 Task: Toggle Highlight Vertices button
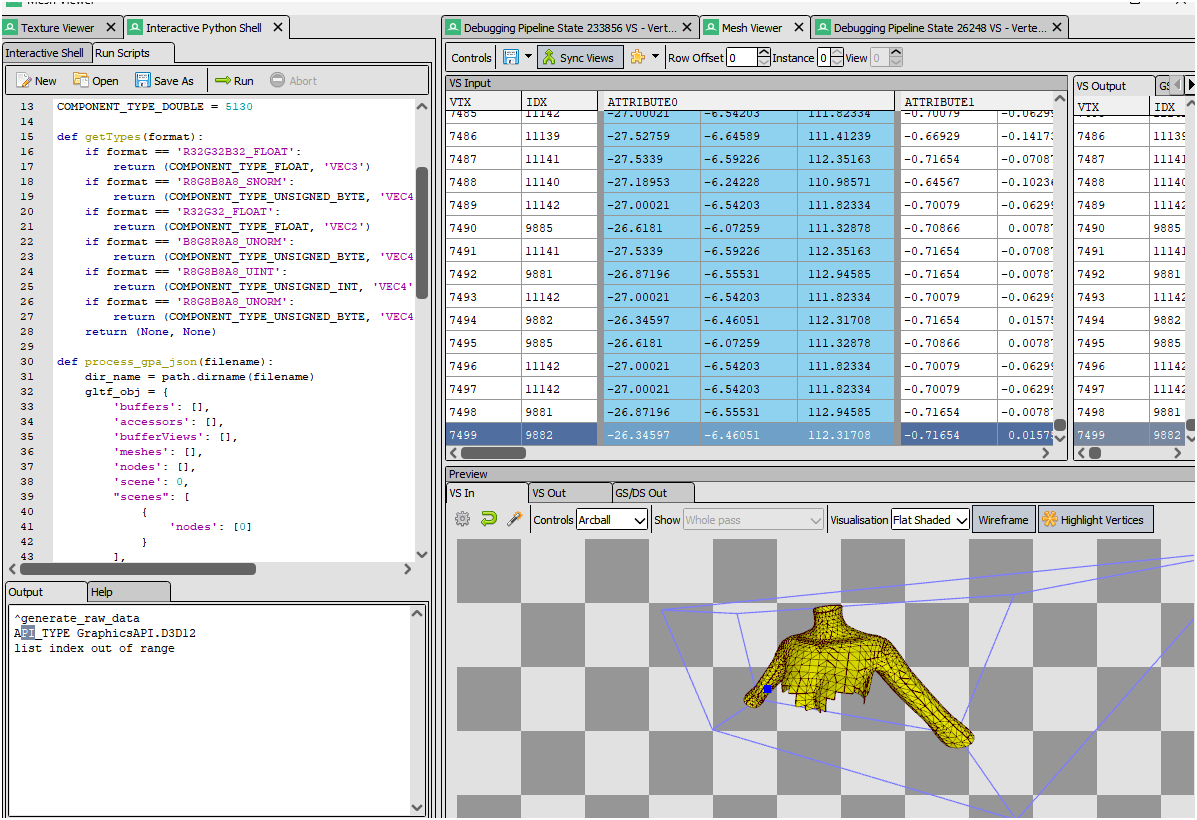[1095, 520]
